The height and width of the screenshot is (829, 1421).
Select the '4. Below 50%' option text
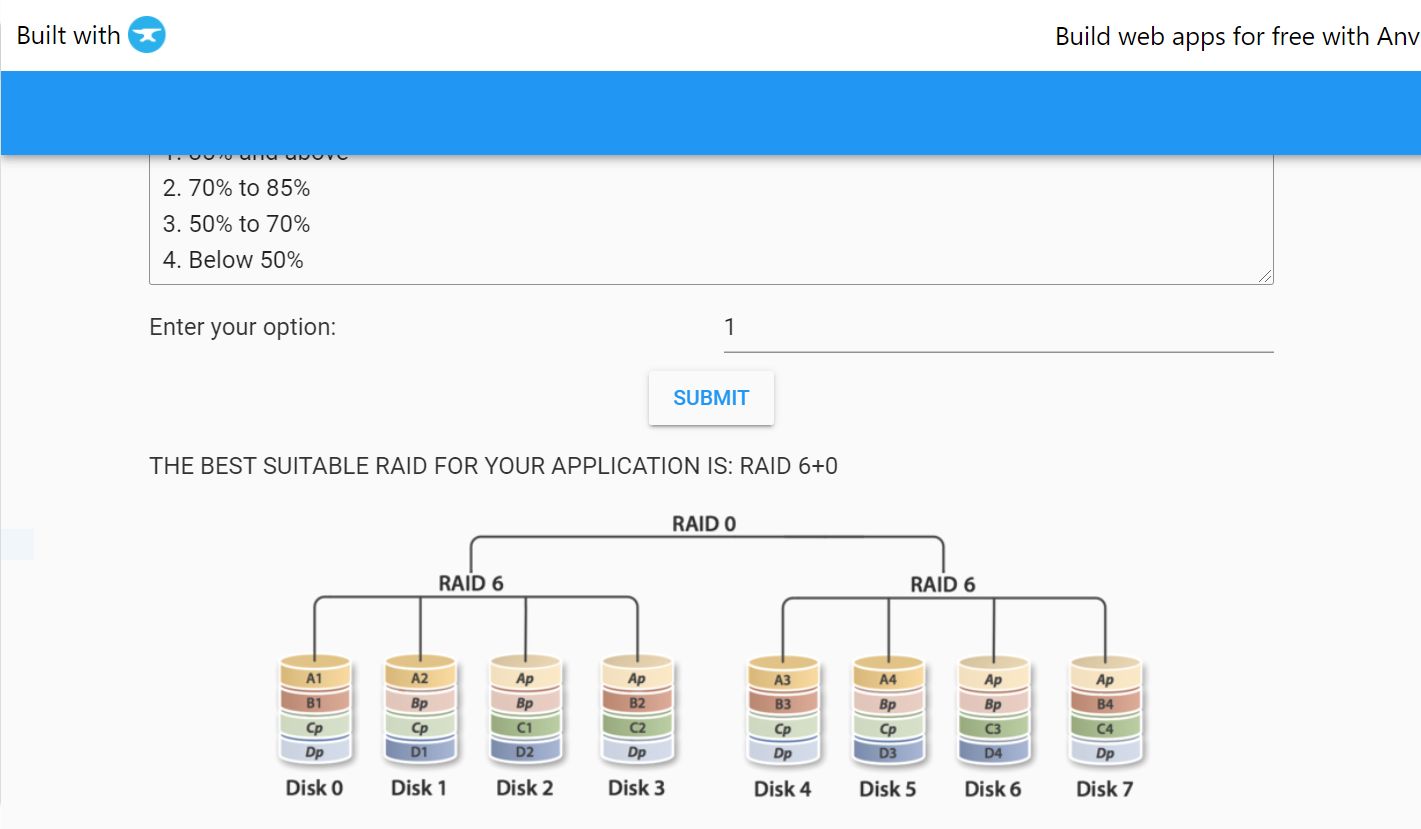232,259
